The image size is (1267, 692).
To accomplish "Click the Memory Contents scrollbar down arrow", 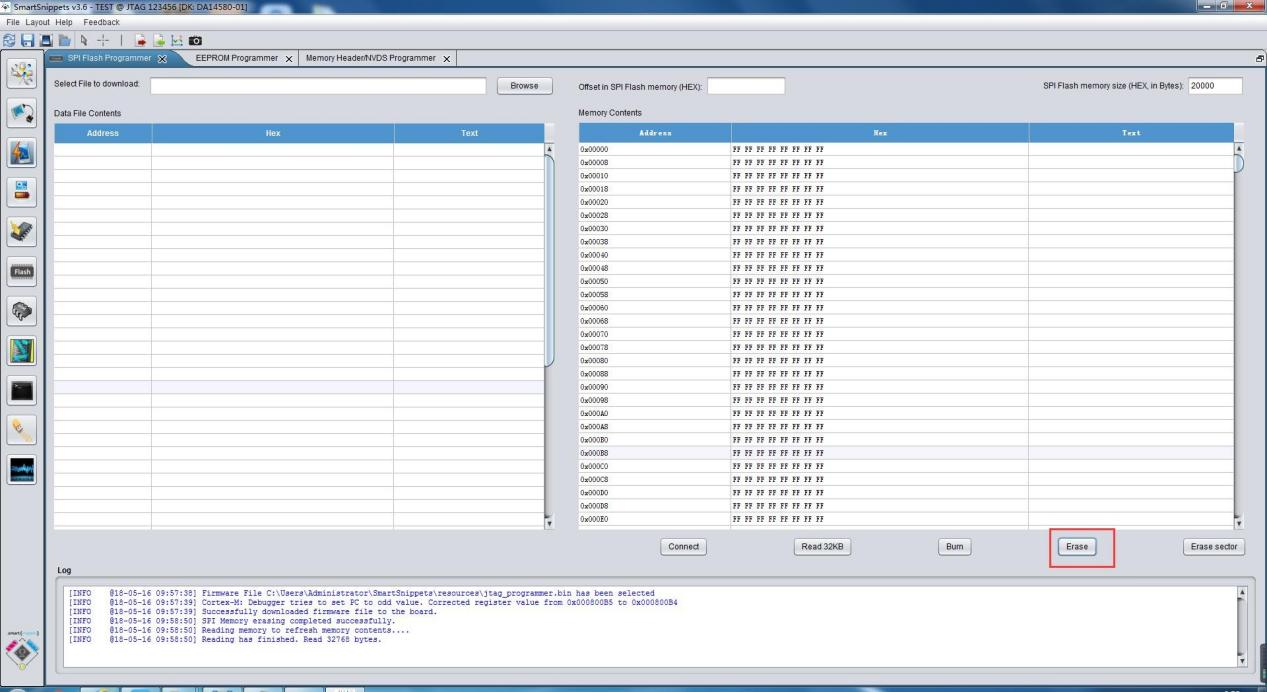I will (1240, 522).
